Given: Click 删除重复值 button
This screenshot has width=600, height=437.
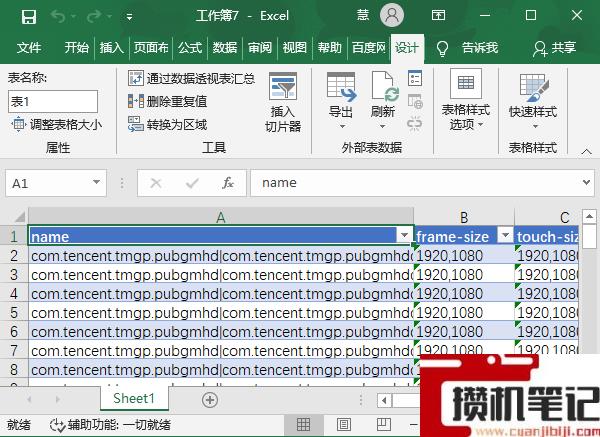Looking at the screenshot, I should tap(168, 101).
